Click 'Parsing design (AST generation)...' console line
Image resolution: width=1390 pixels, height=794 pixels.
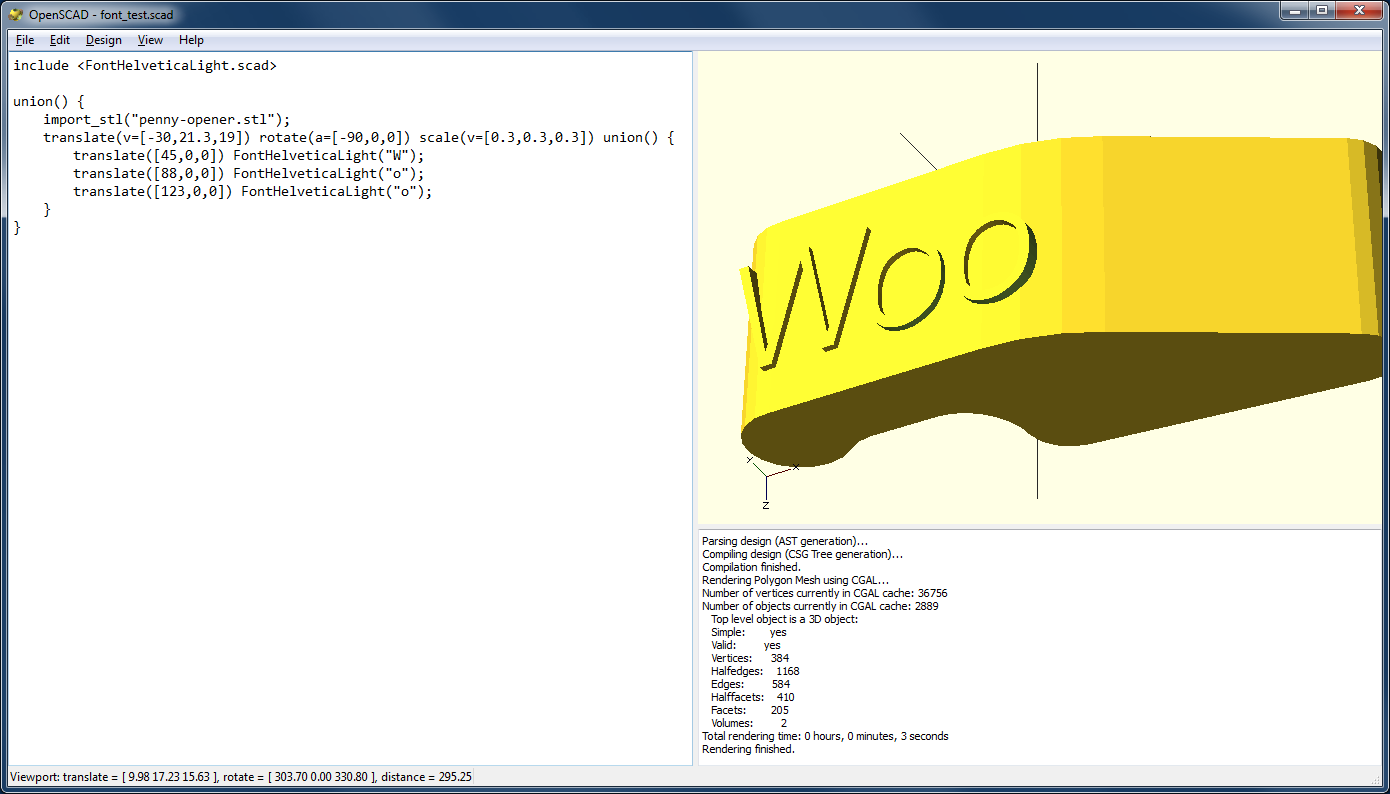(x=785, y=541)
